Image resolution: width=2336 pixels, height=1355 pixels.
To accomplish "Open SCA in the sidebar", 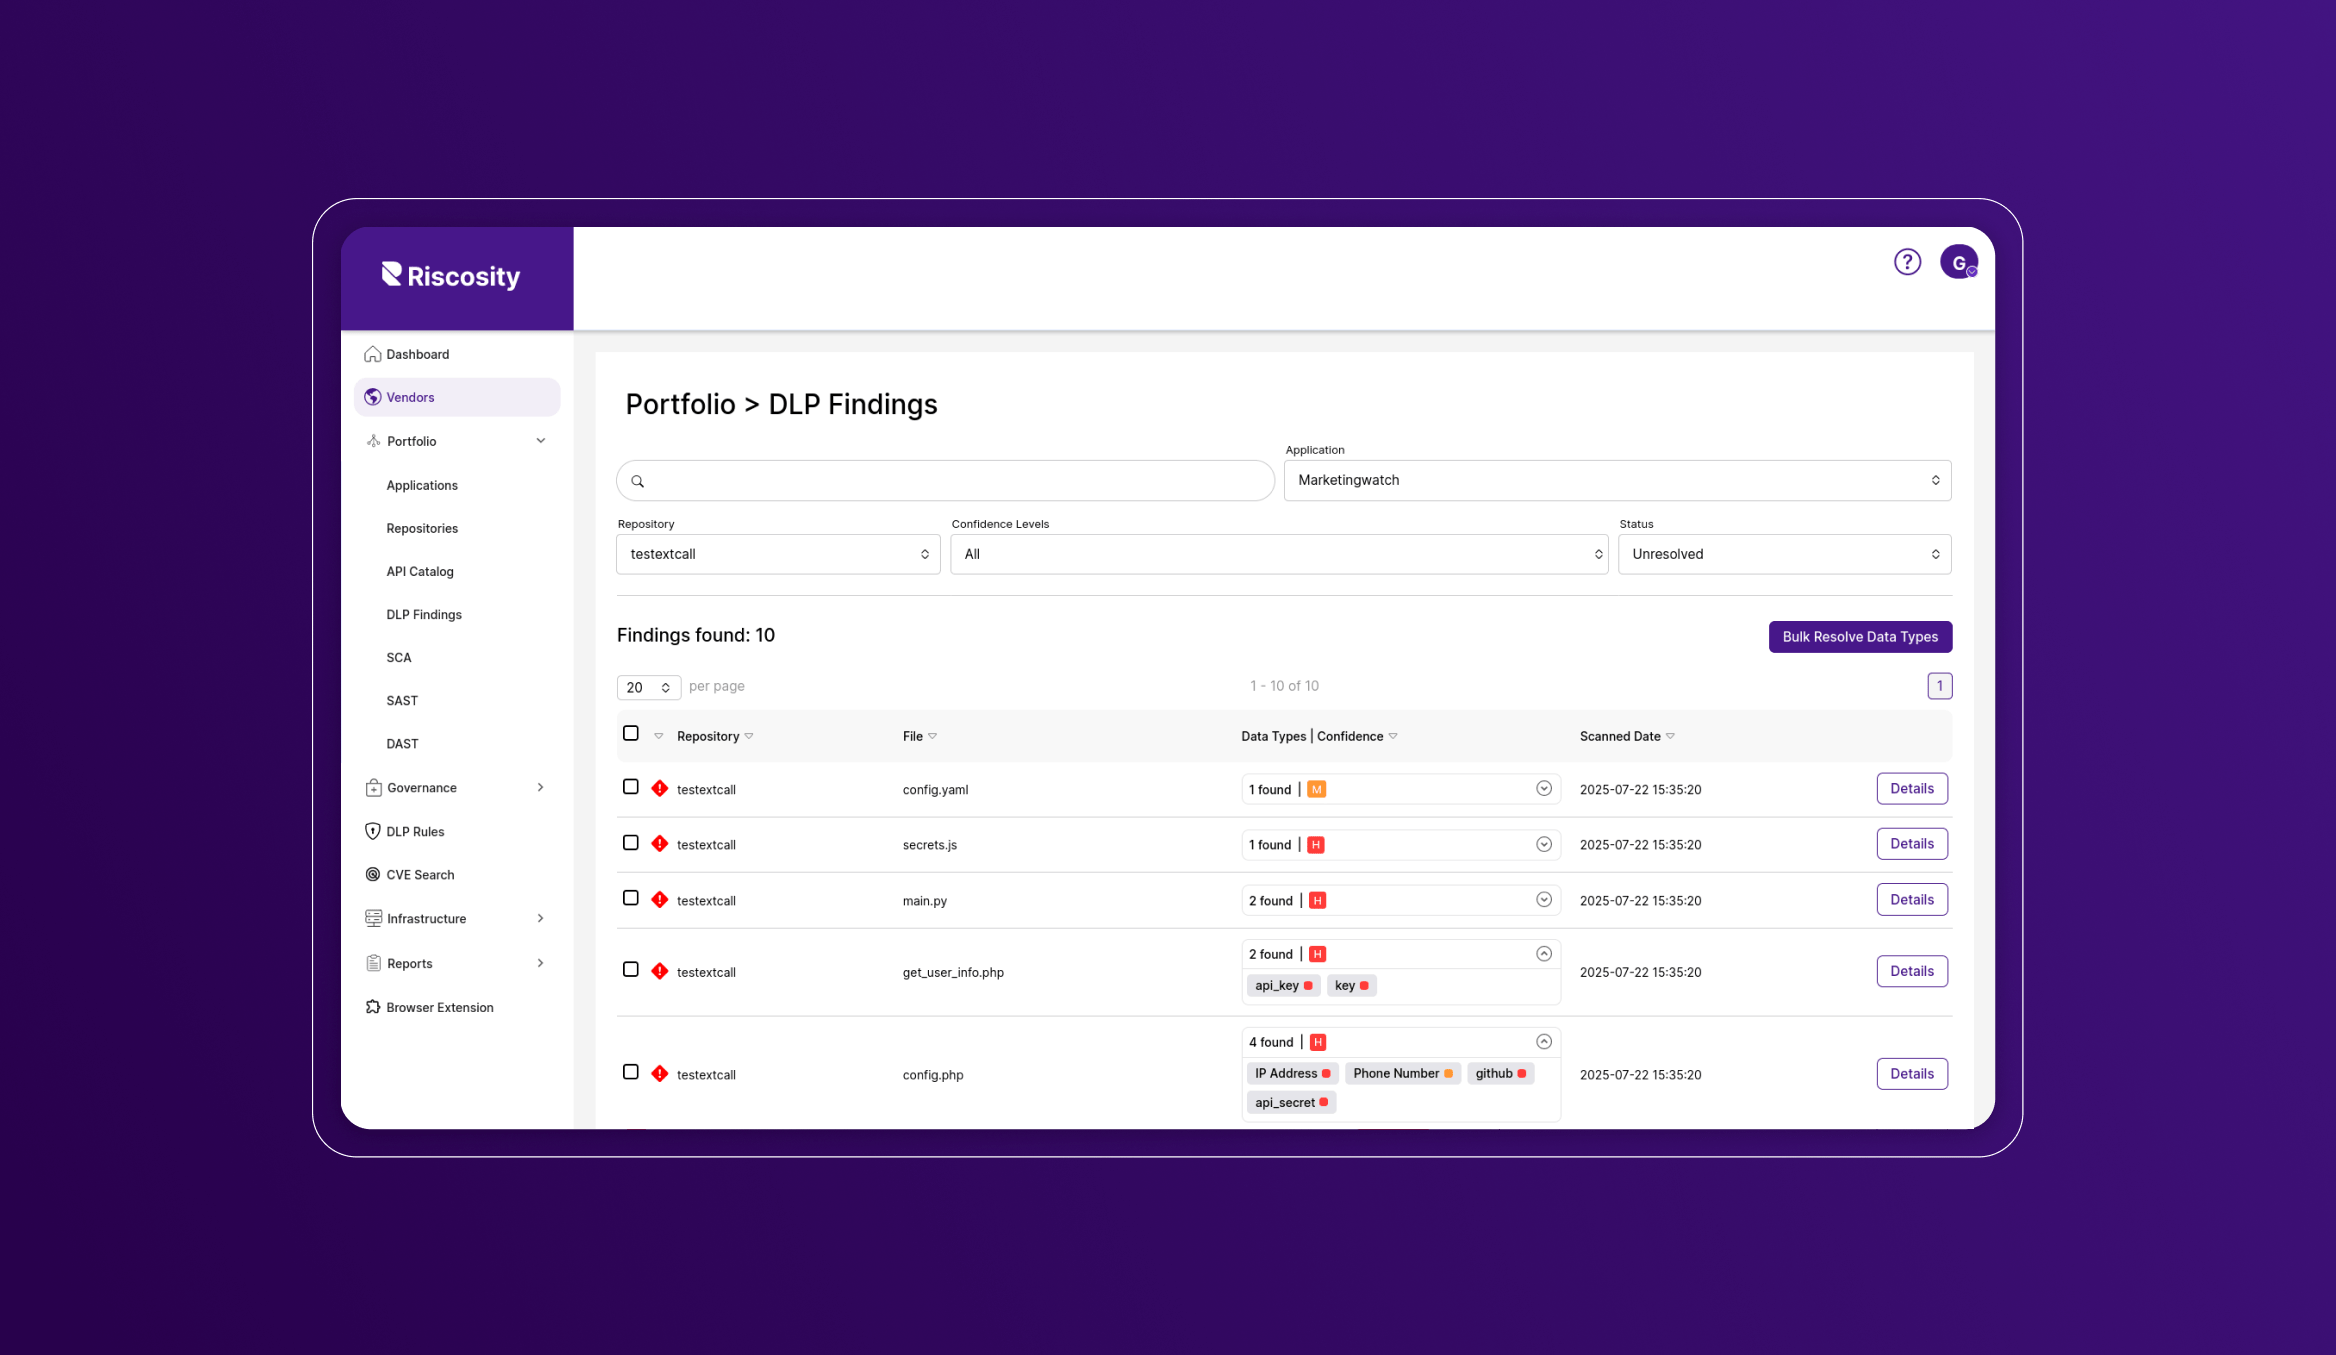I will coord(399,657).
